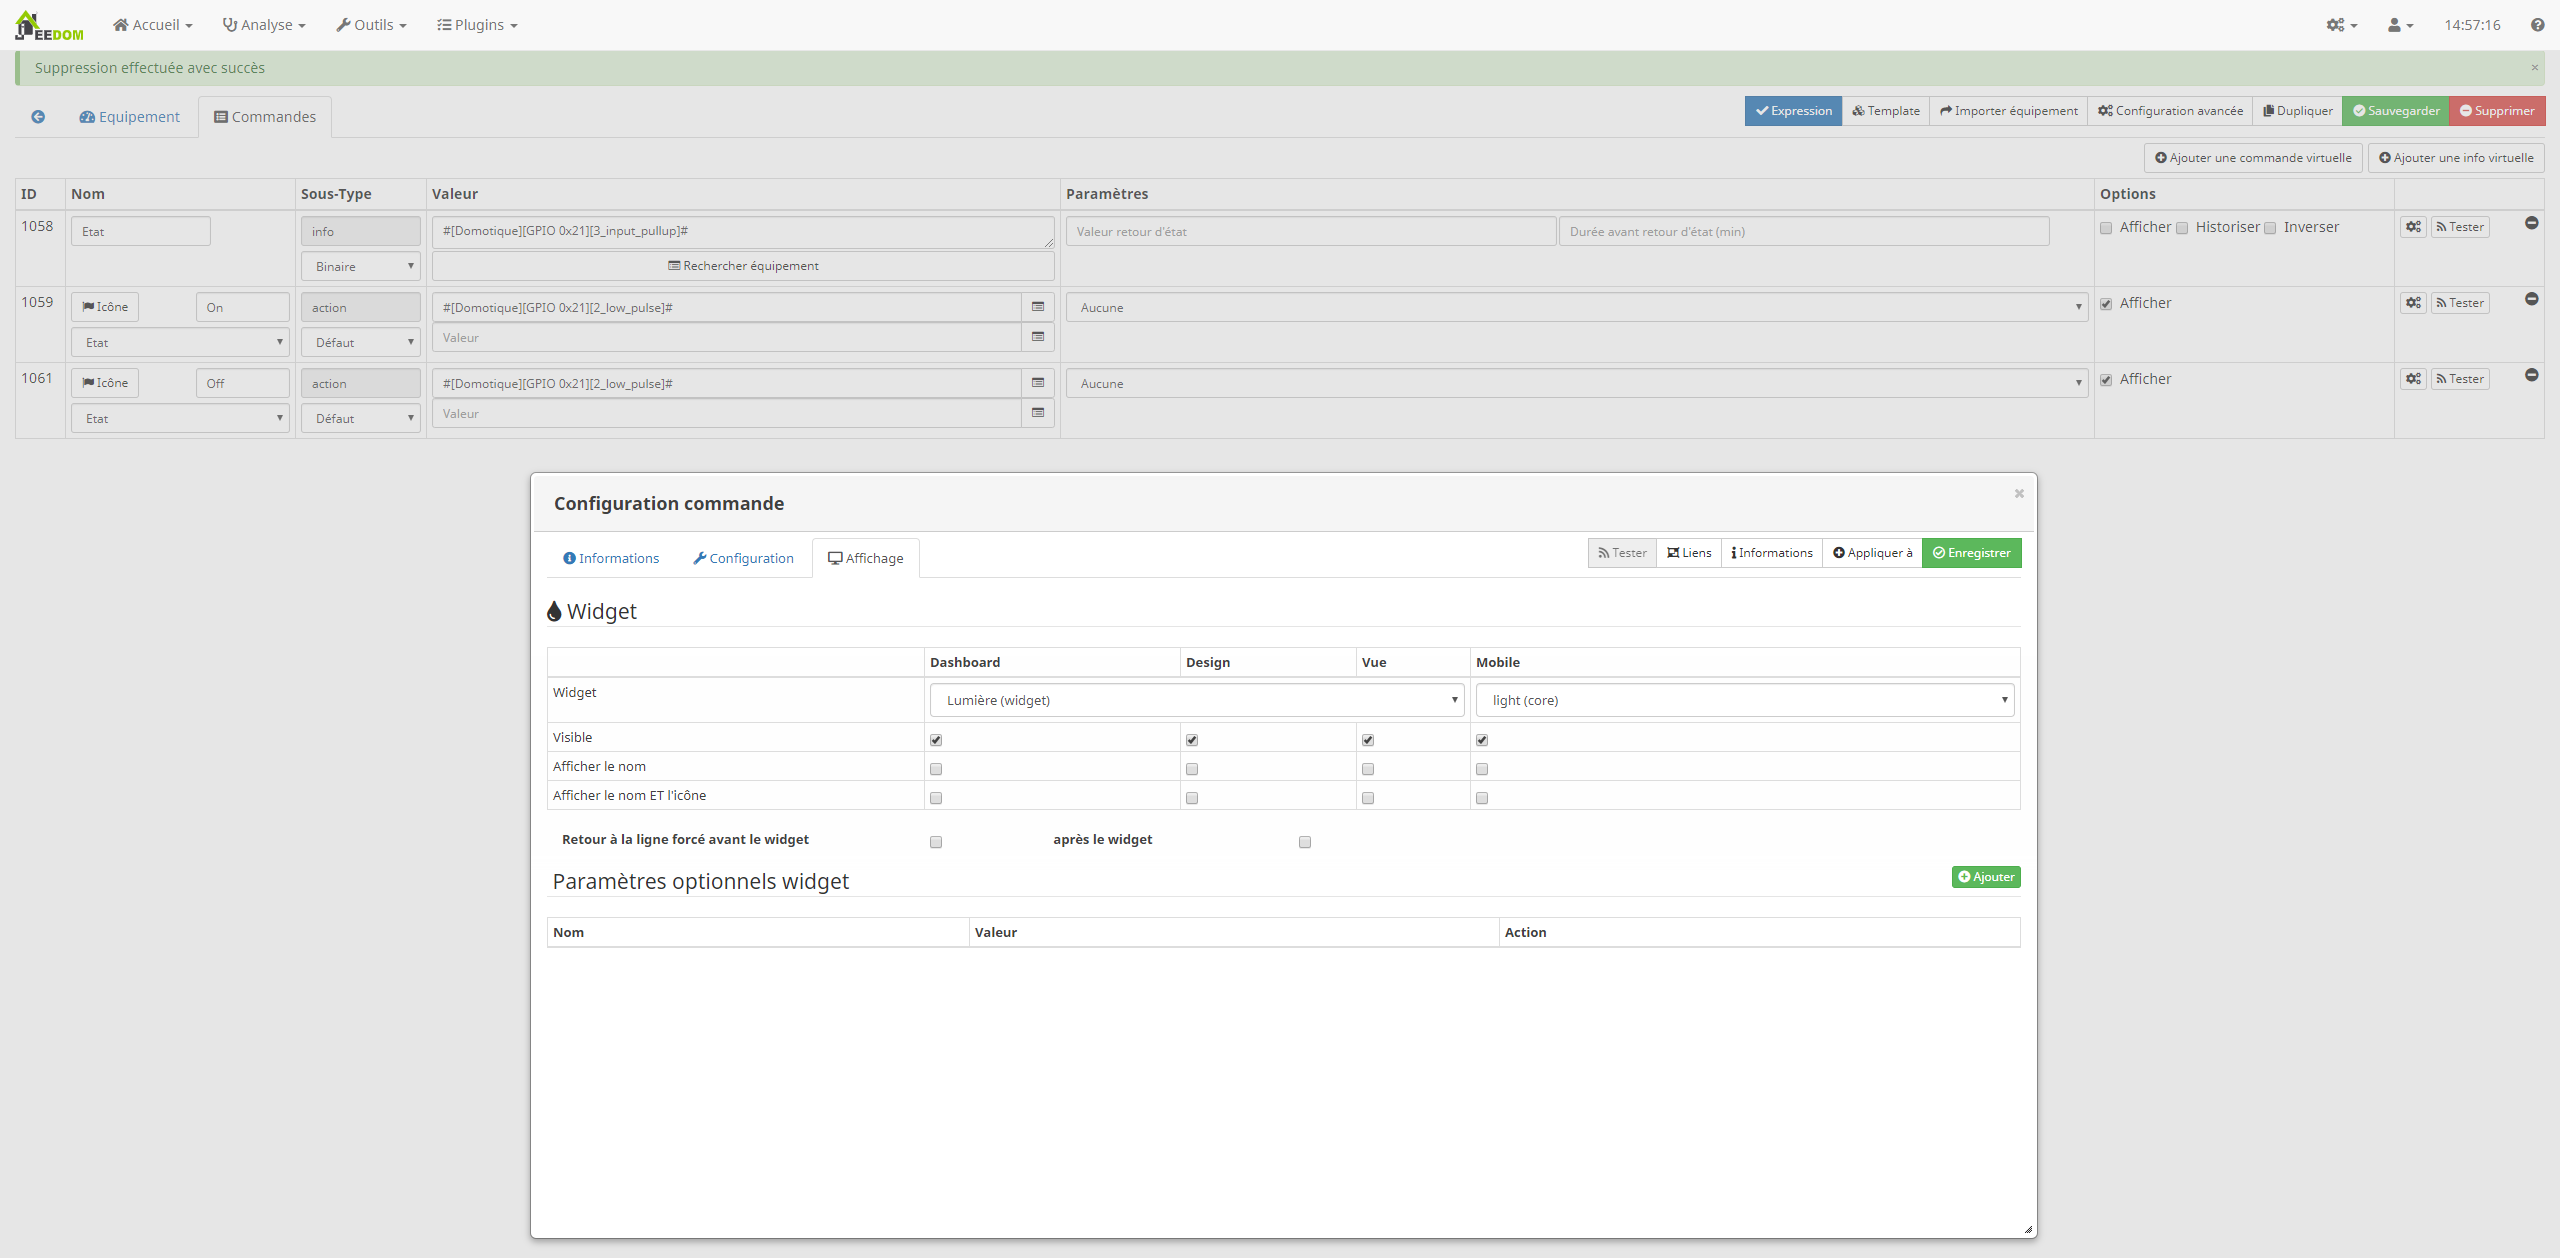Open the Outils menu

tap(371, 25)
